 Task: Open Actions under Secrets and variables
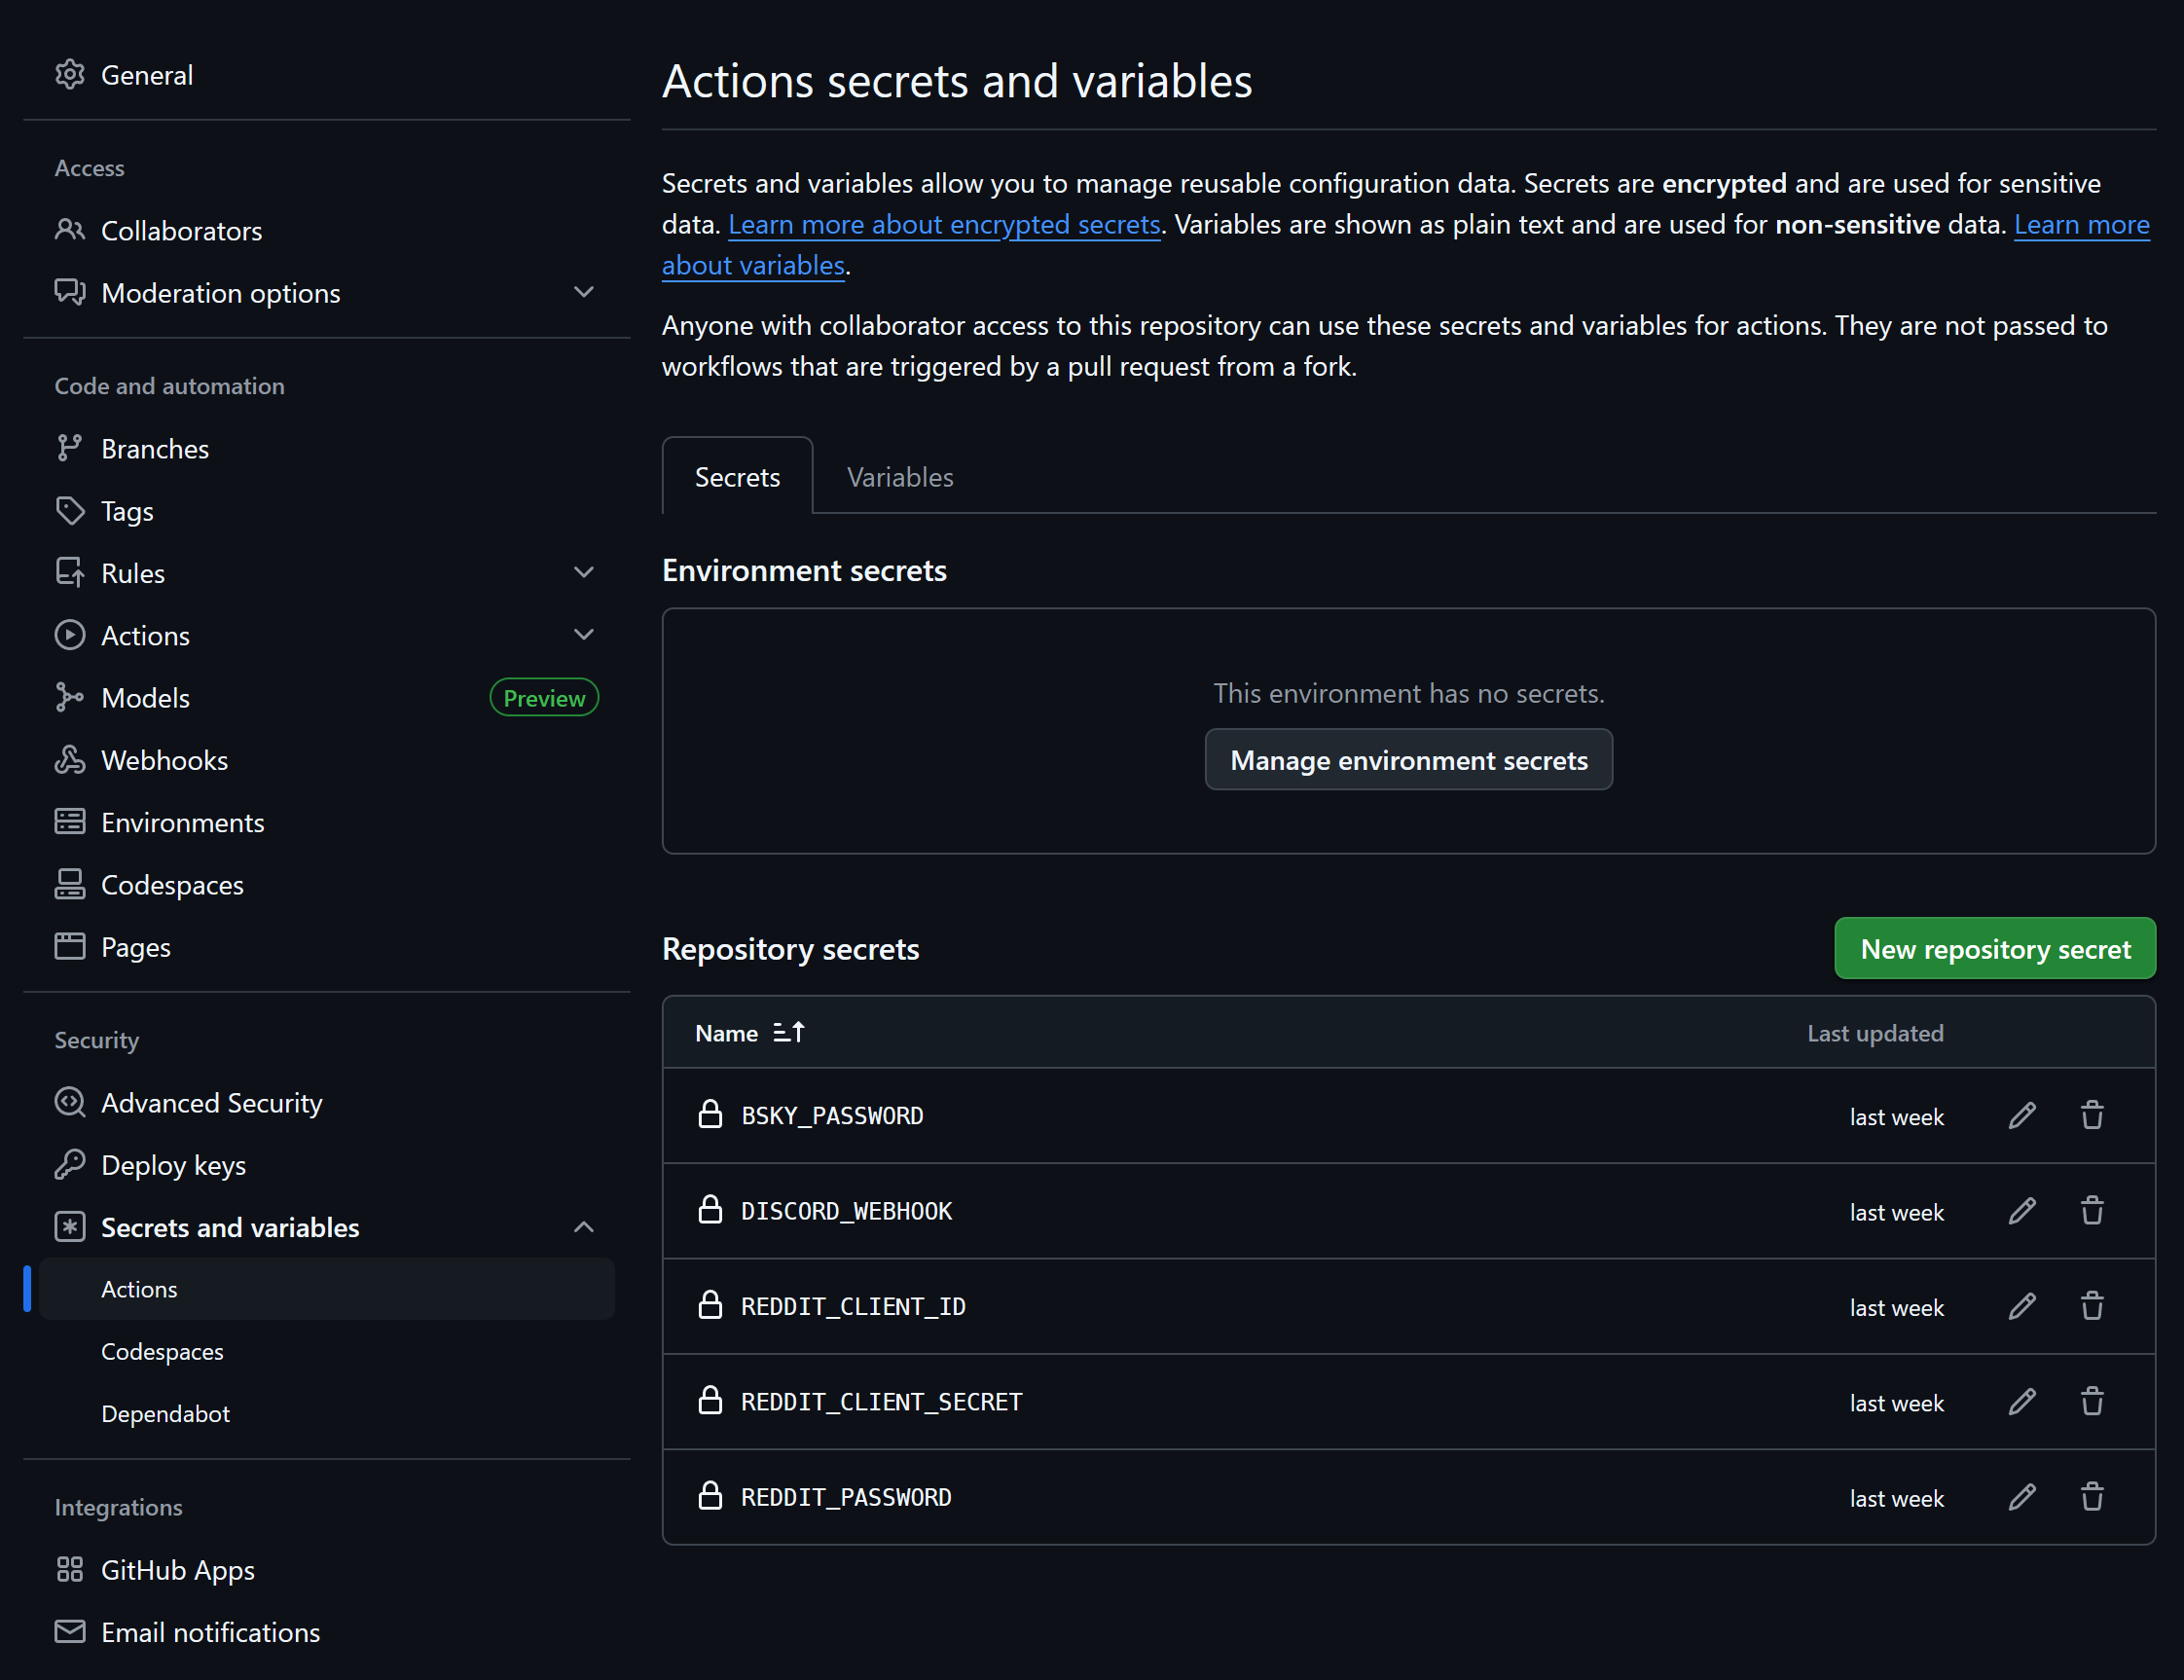click(x=327, y=1289)
